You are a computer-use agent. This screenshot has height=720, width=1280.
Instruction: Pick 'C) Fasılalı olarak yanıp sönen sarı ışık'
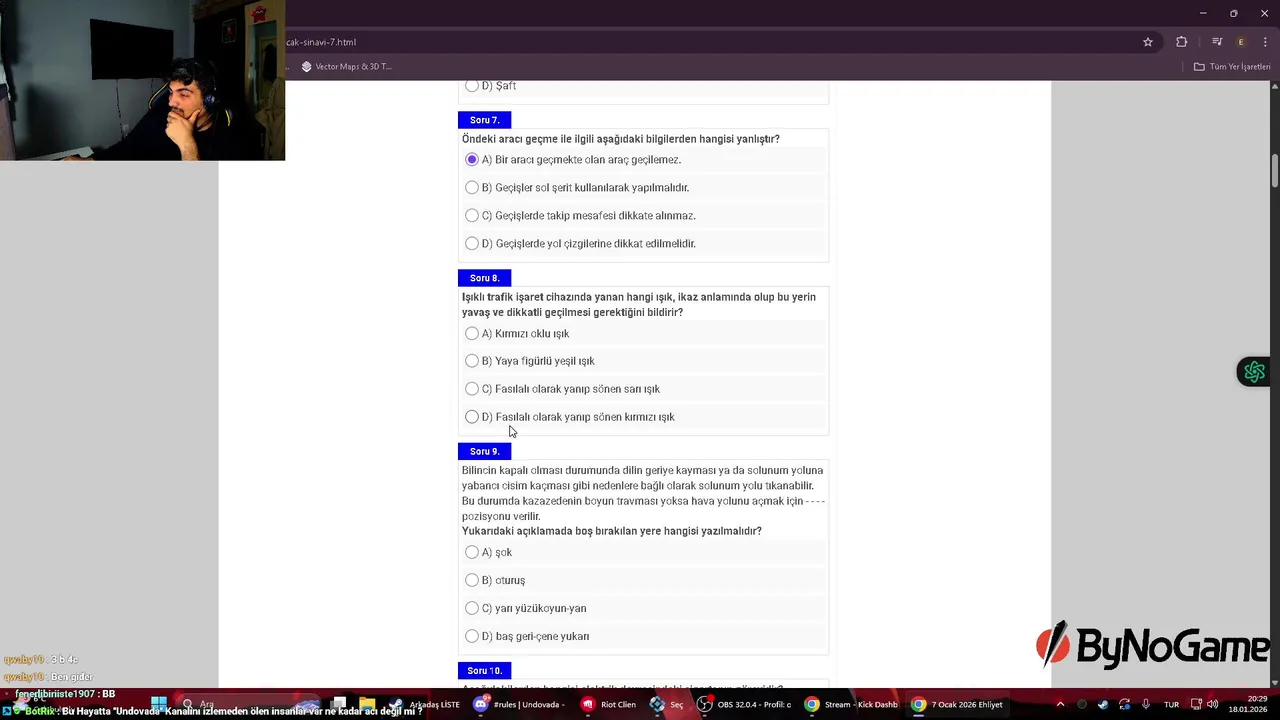tap(472, 389)
